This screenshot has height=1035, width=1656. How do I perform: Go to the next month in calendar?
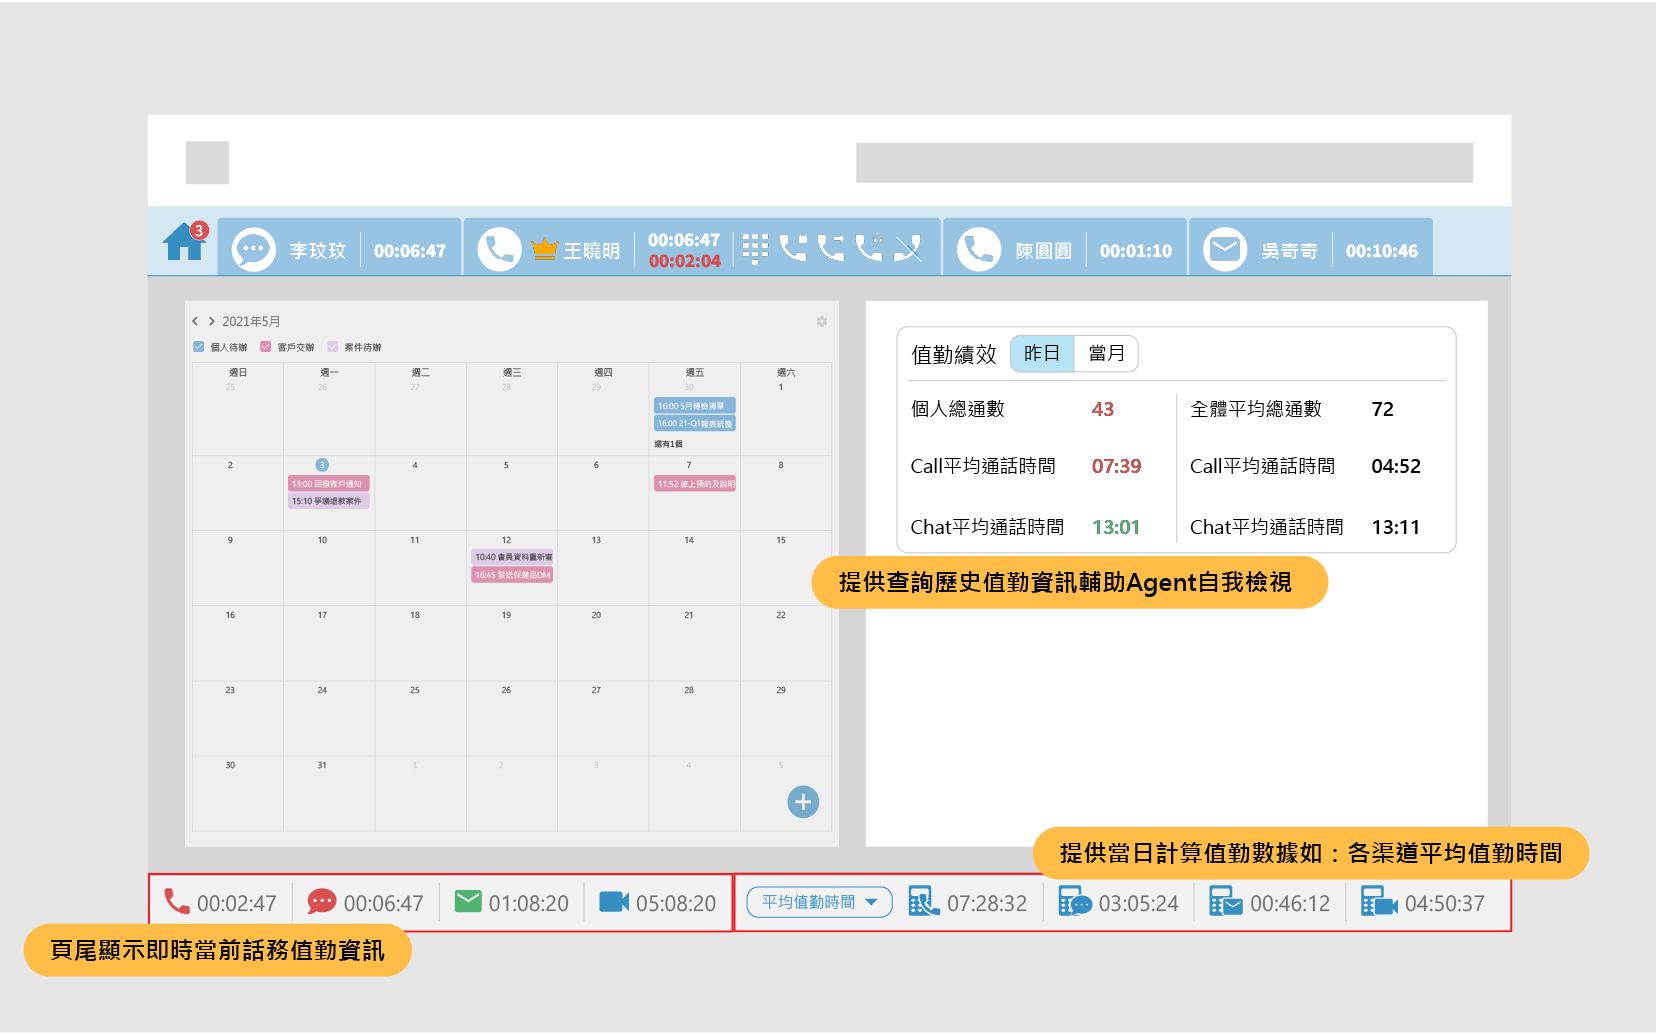tap(211, 321)
